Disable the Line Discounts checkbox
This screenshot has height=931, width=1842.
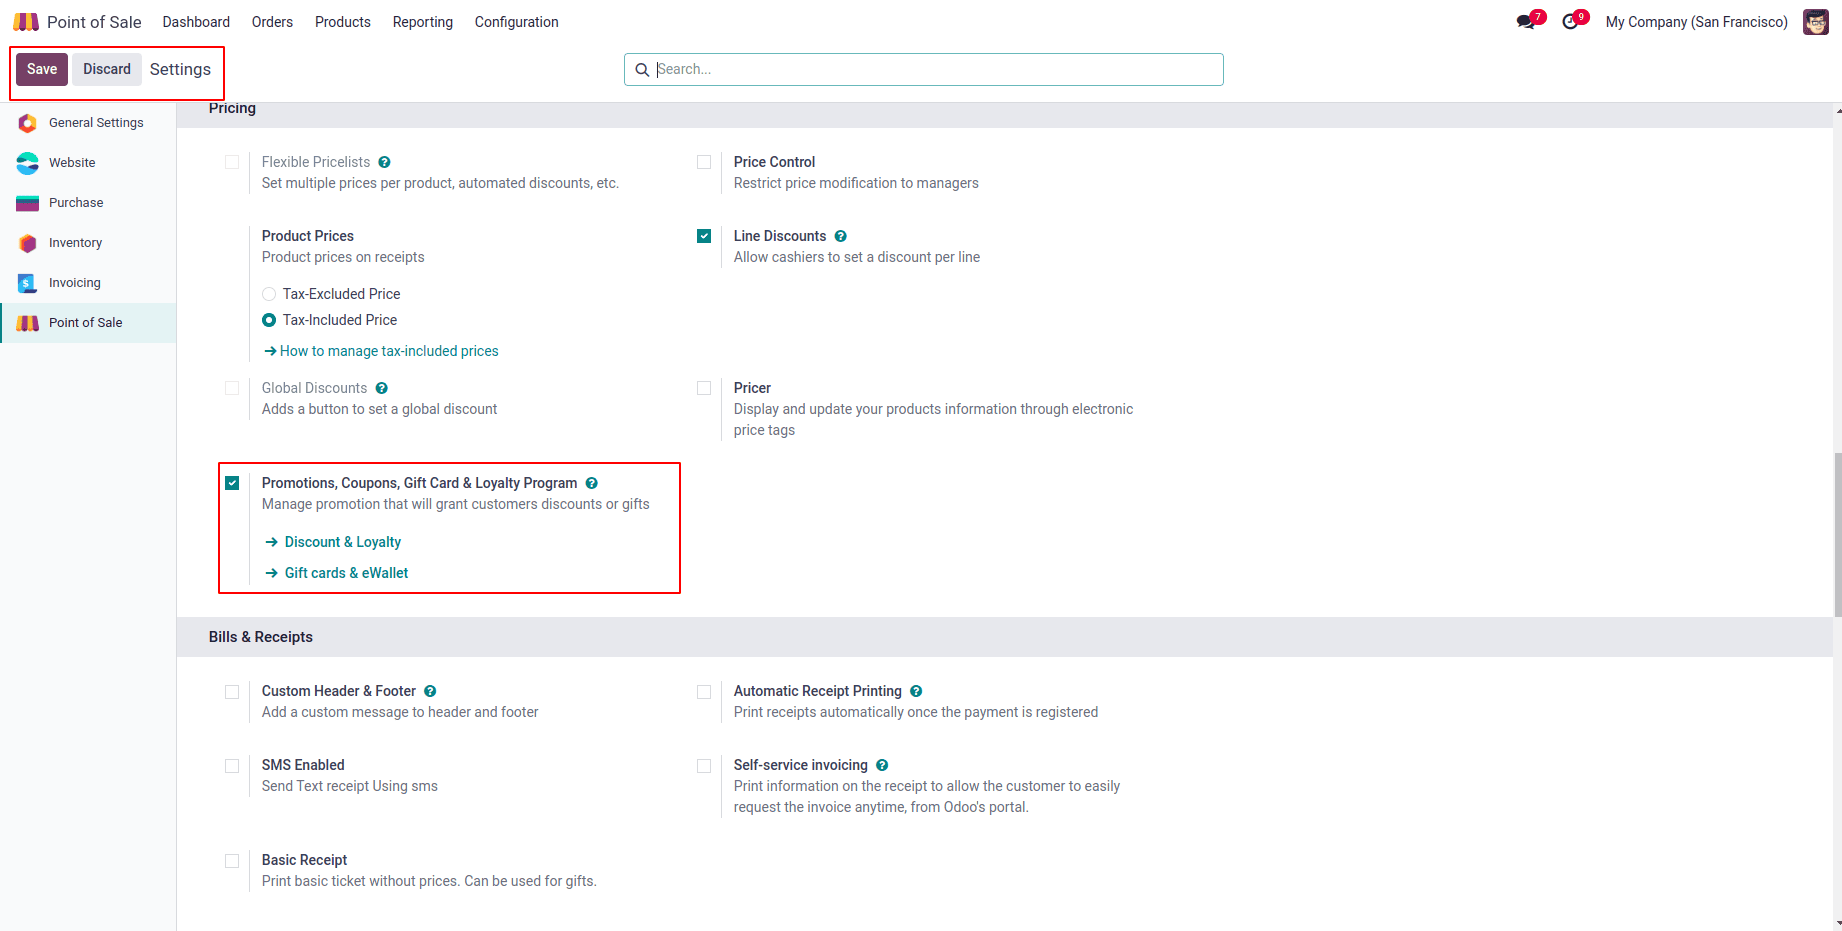(x=704, y=236)
